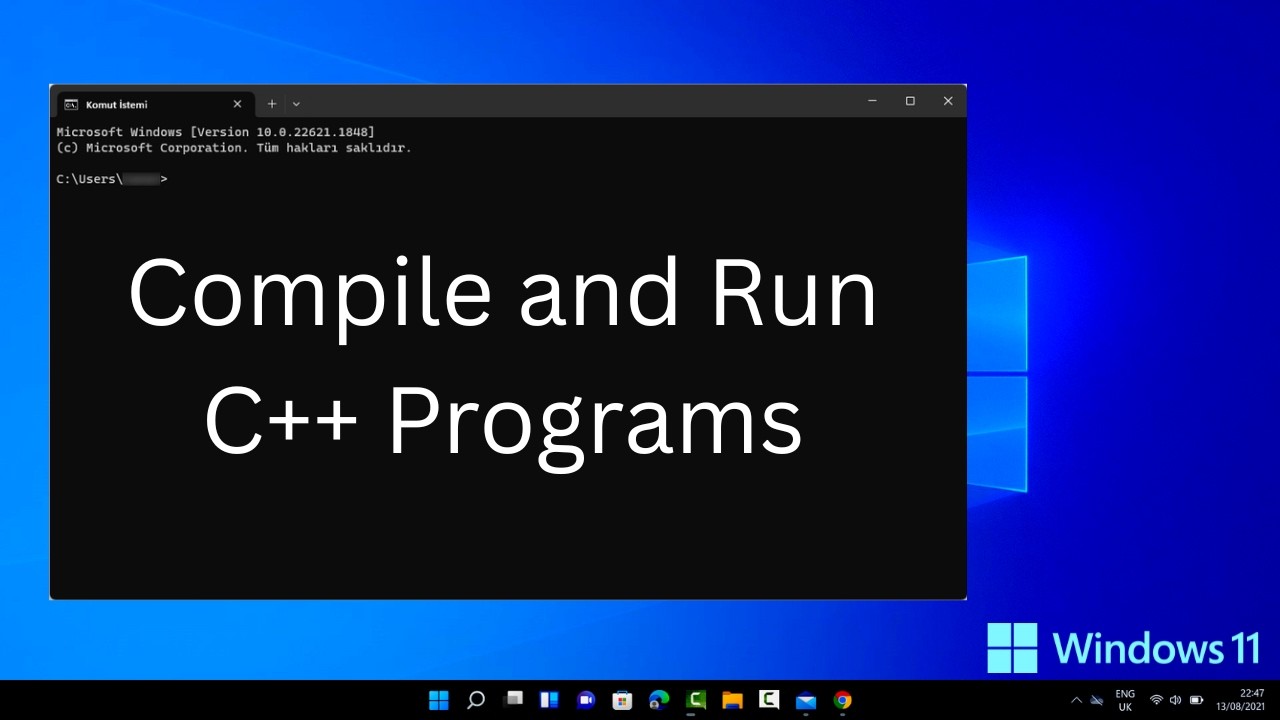Viewport: 1280px width, 720px height.
Task: Open the clock showing 22:47
Action: pos(1240,700)
